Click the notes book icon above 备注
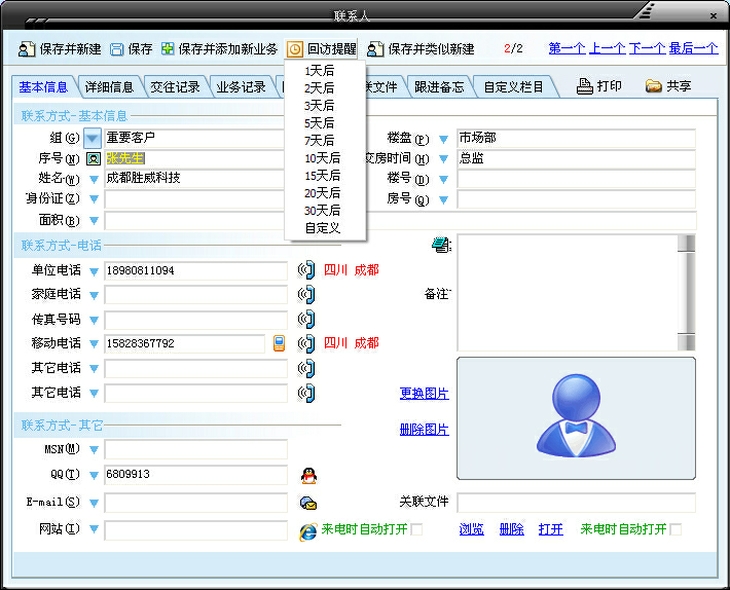 tap(441, 245)
